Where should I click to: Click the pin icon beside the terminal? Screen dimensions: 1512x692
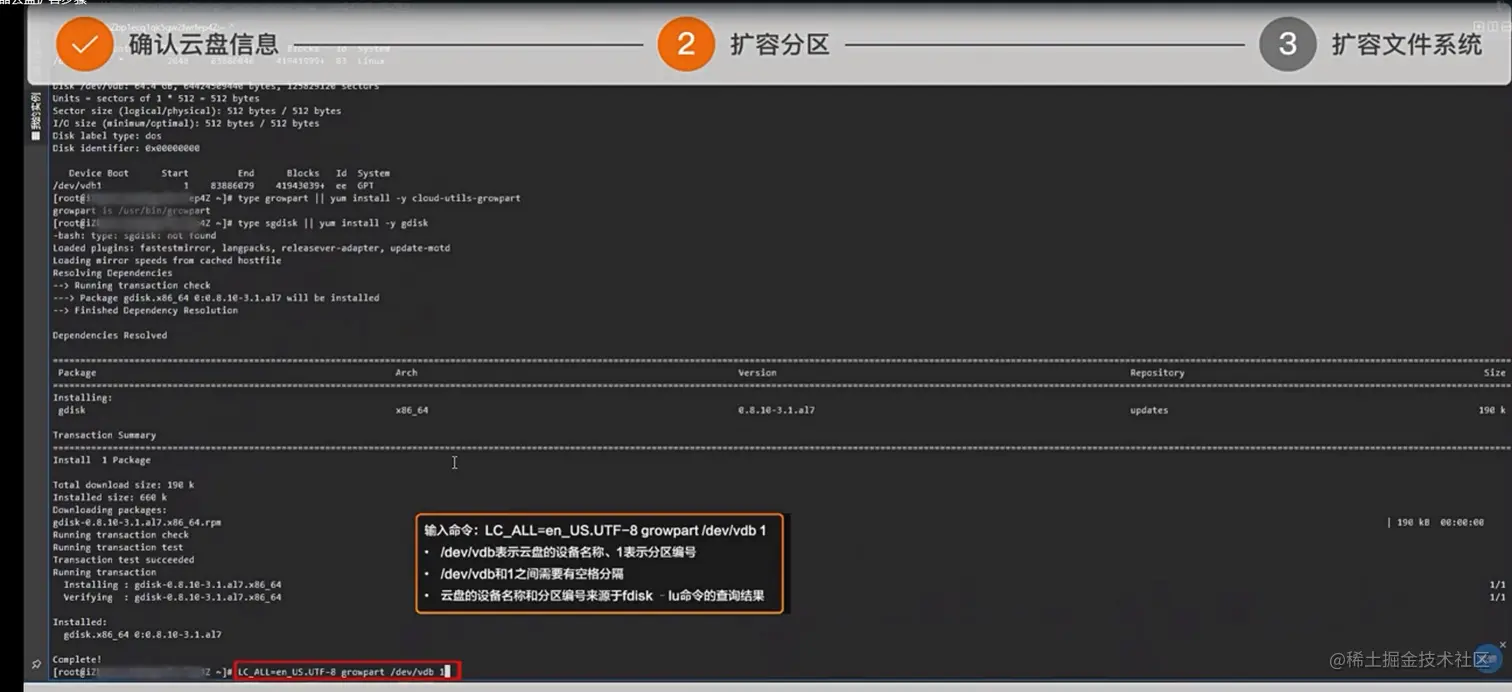coord(36,662)
